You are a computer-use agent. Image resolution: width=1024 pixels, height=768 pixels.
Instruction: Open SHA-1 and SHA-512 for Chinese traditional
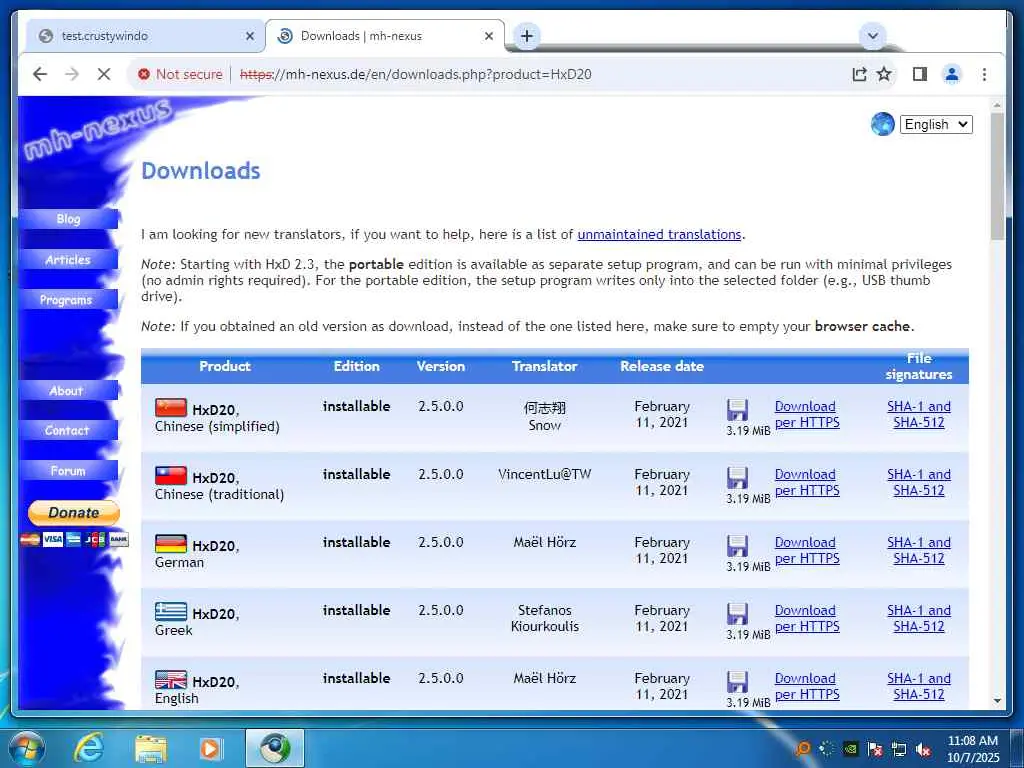tap(919, 483)
